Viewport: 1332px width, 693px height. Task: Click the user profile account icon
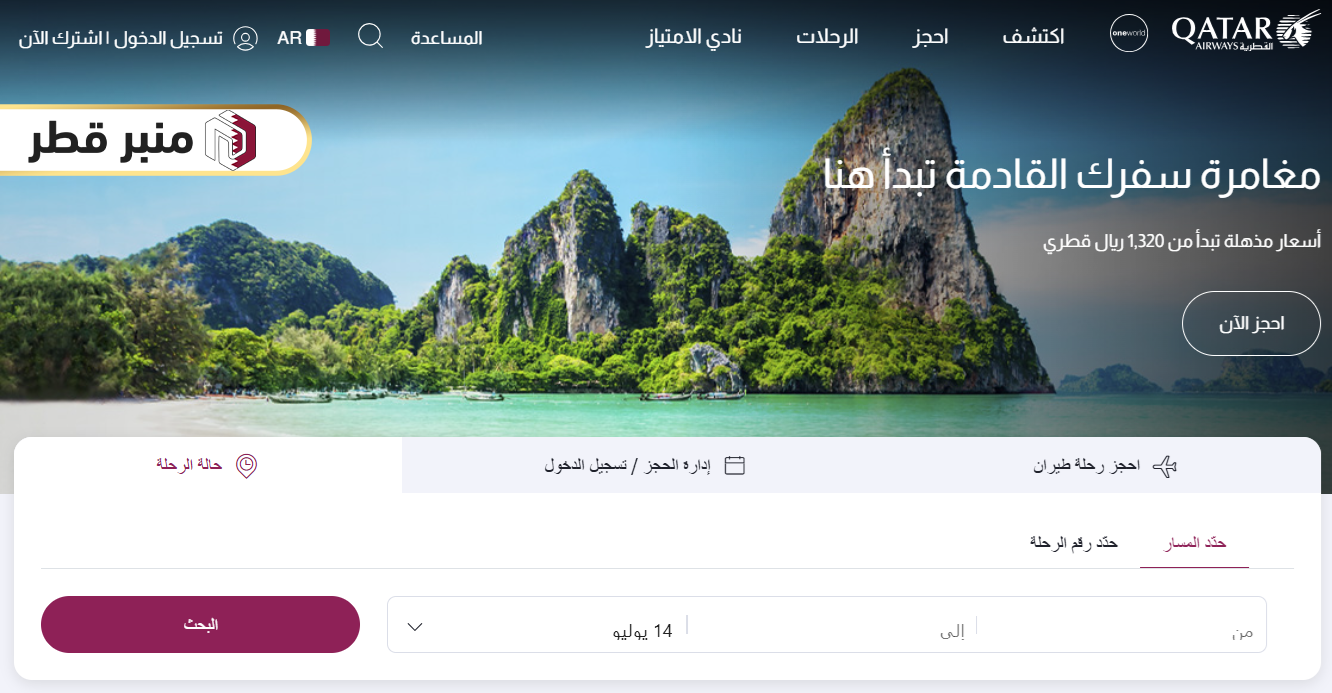(245, 38)
